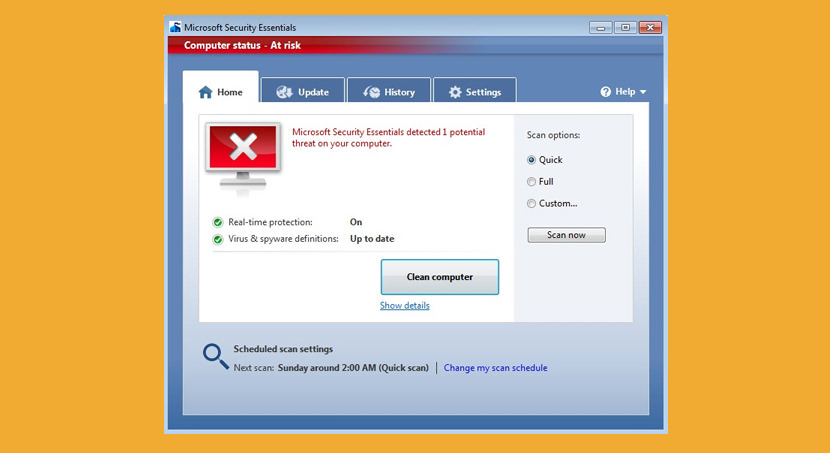Click the 'Up to date' definitions status

pos(372,239)
